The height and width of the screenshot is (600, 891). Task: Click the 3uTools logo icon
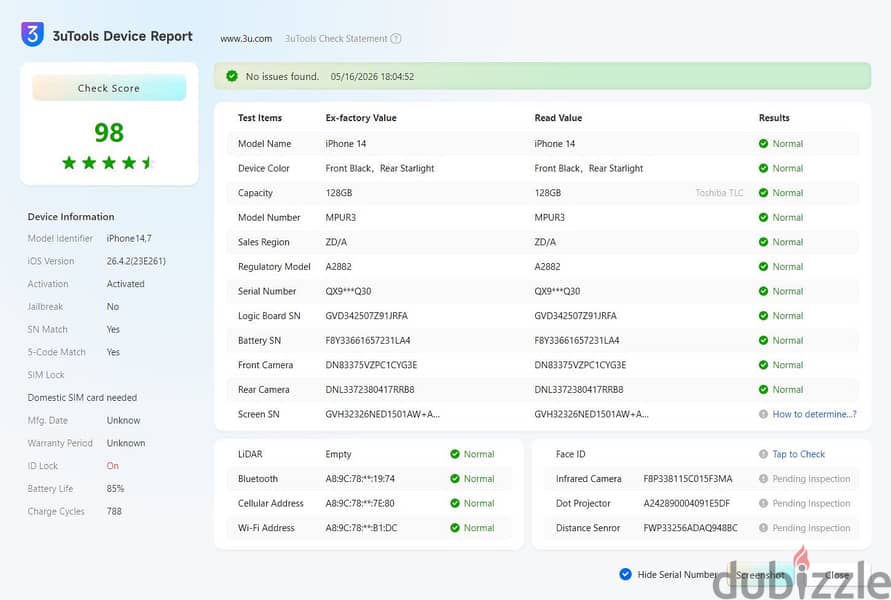tap(32, 35)
